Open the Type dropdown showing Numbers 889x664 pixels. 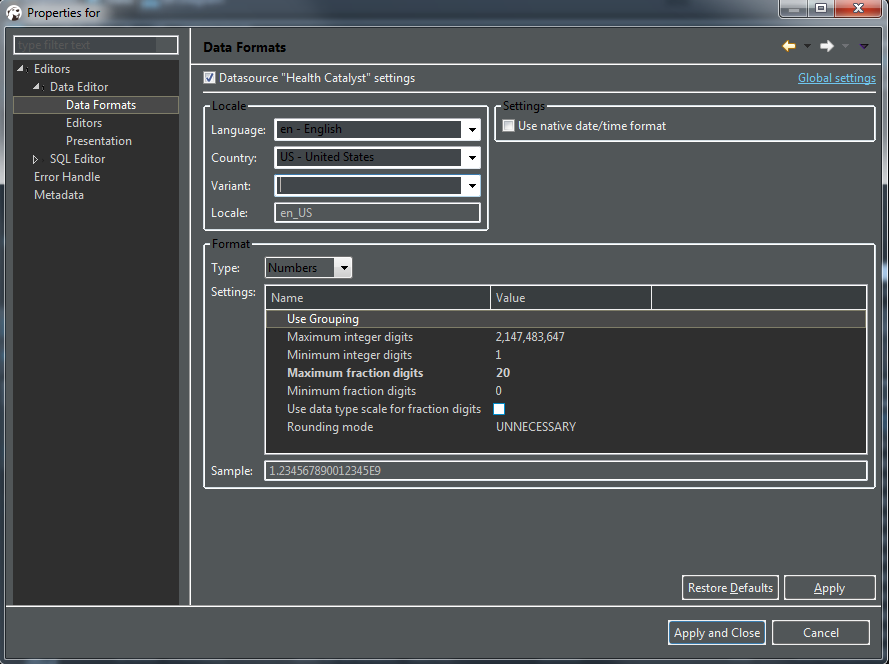[344, 267]
